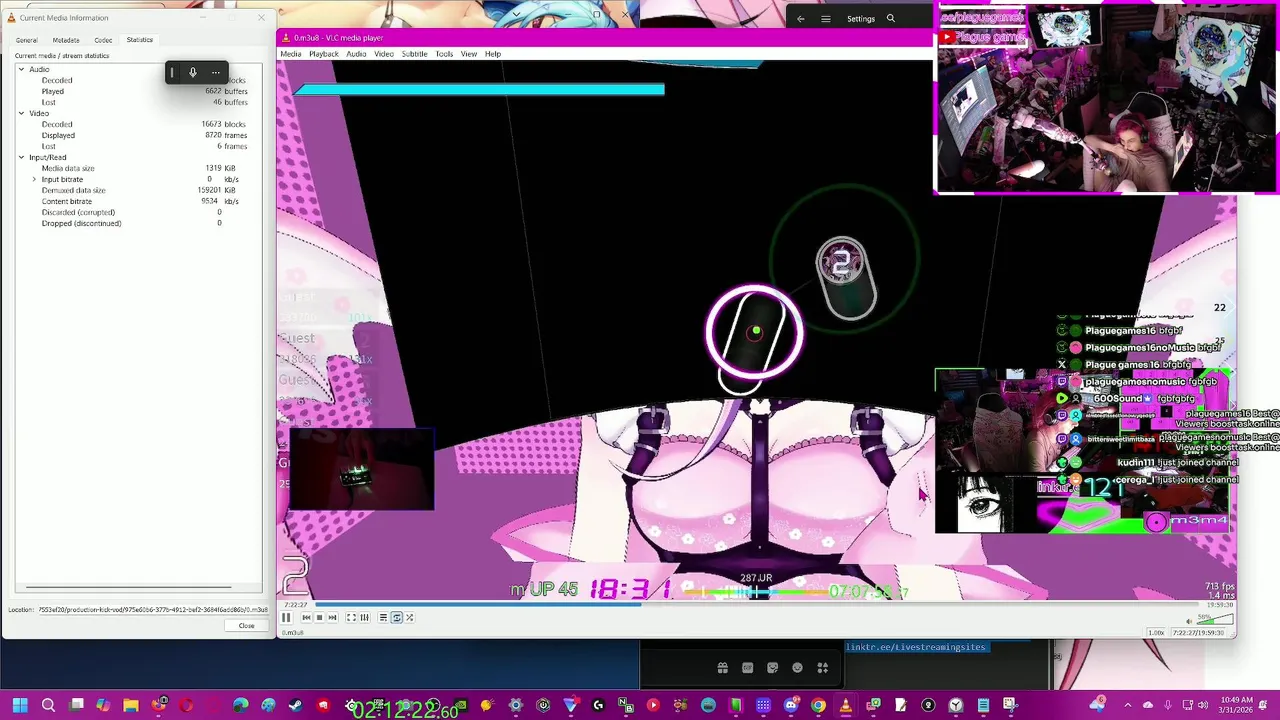Toggle shuffle random playback in VLC

(409, 617)
